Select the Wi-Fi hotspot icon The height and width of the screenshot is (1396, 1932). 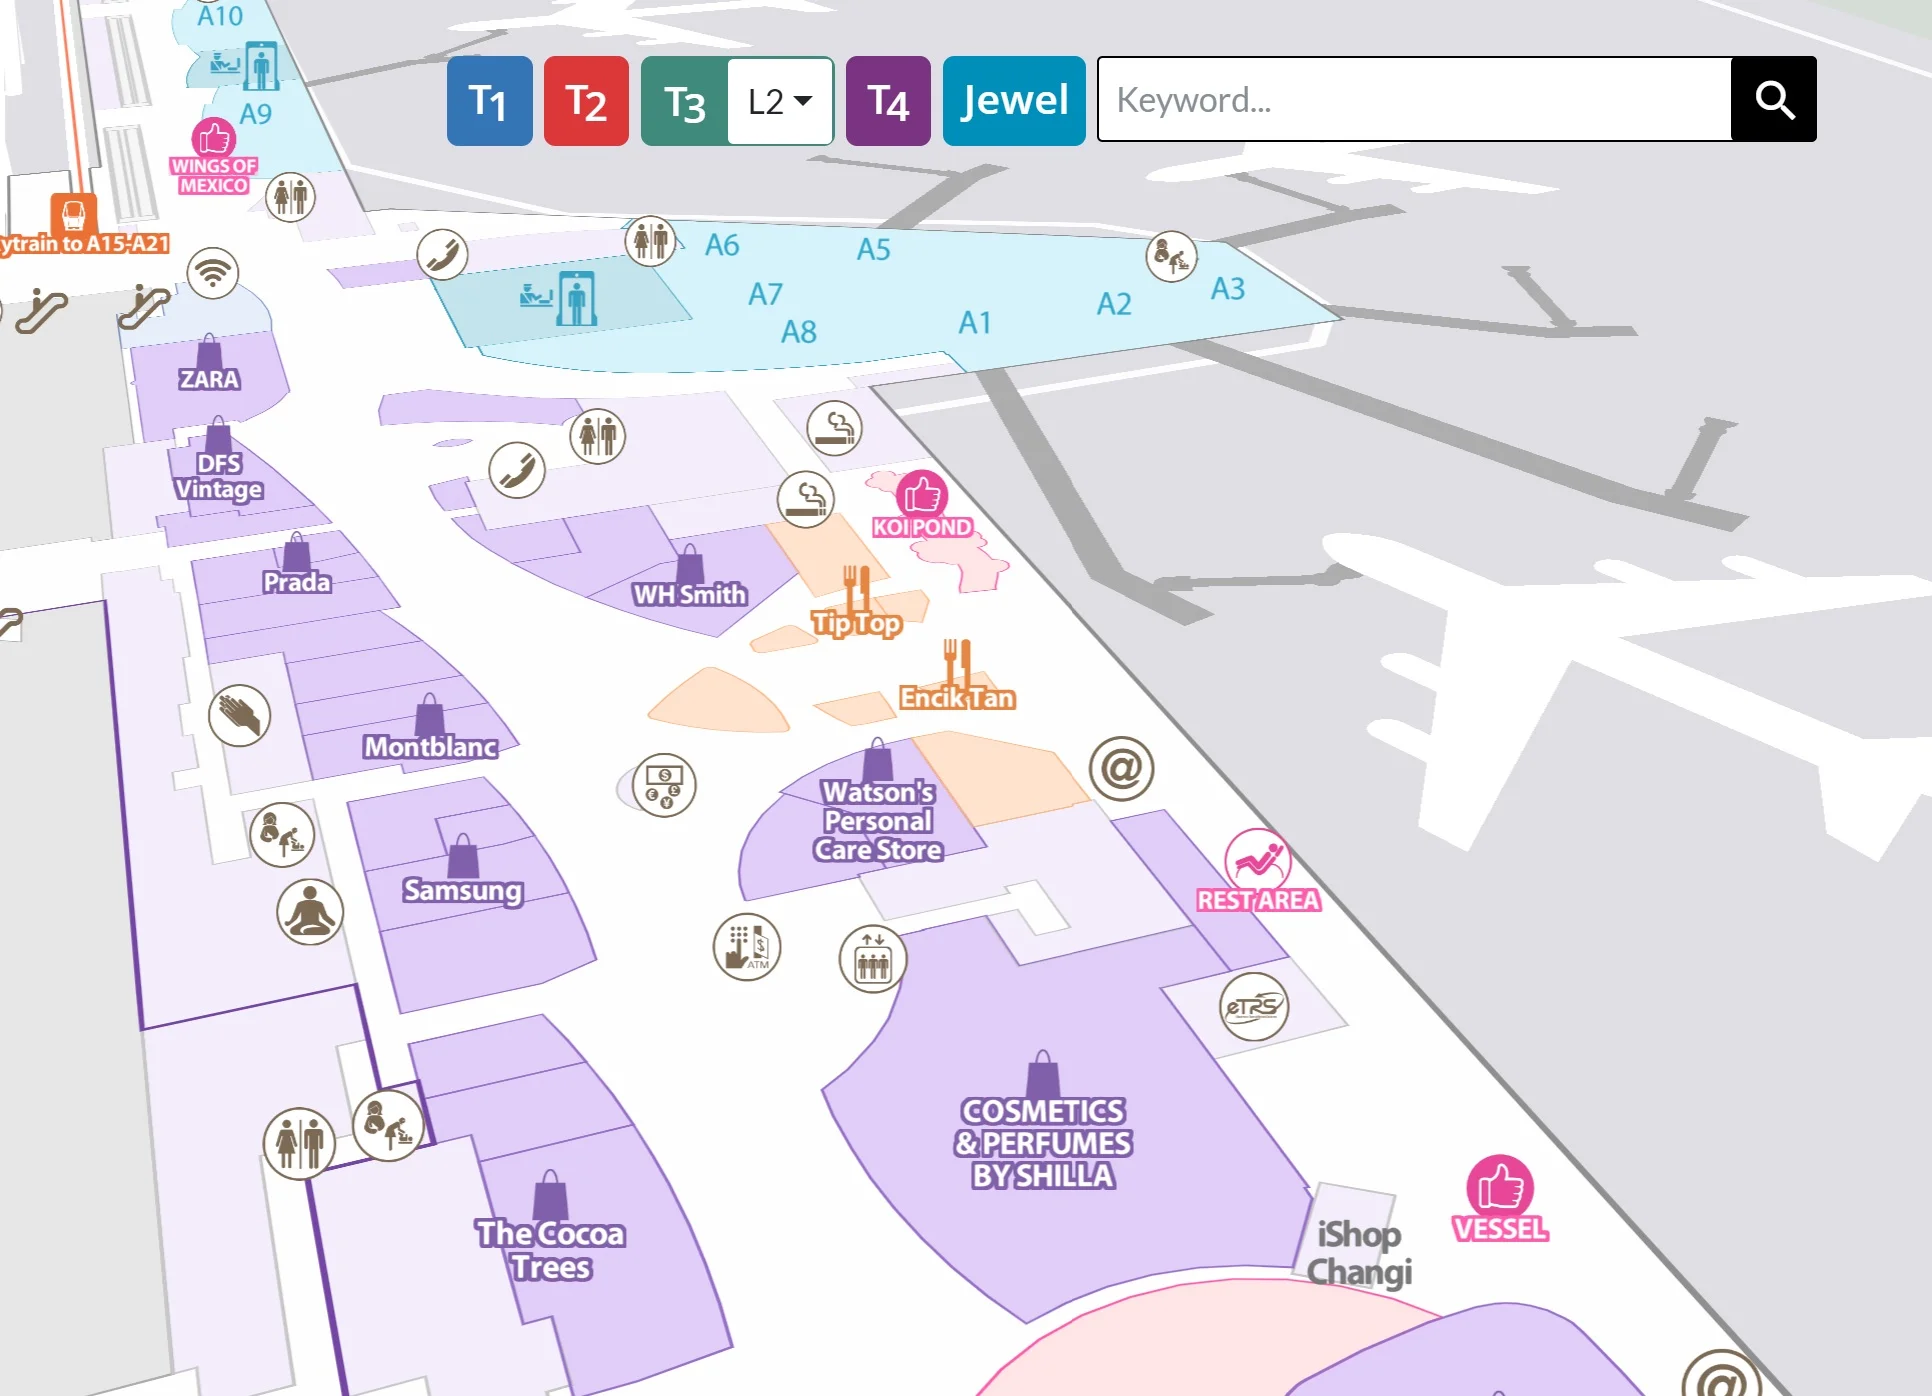(213, 272)
